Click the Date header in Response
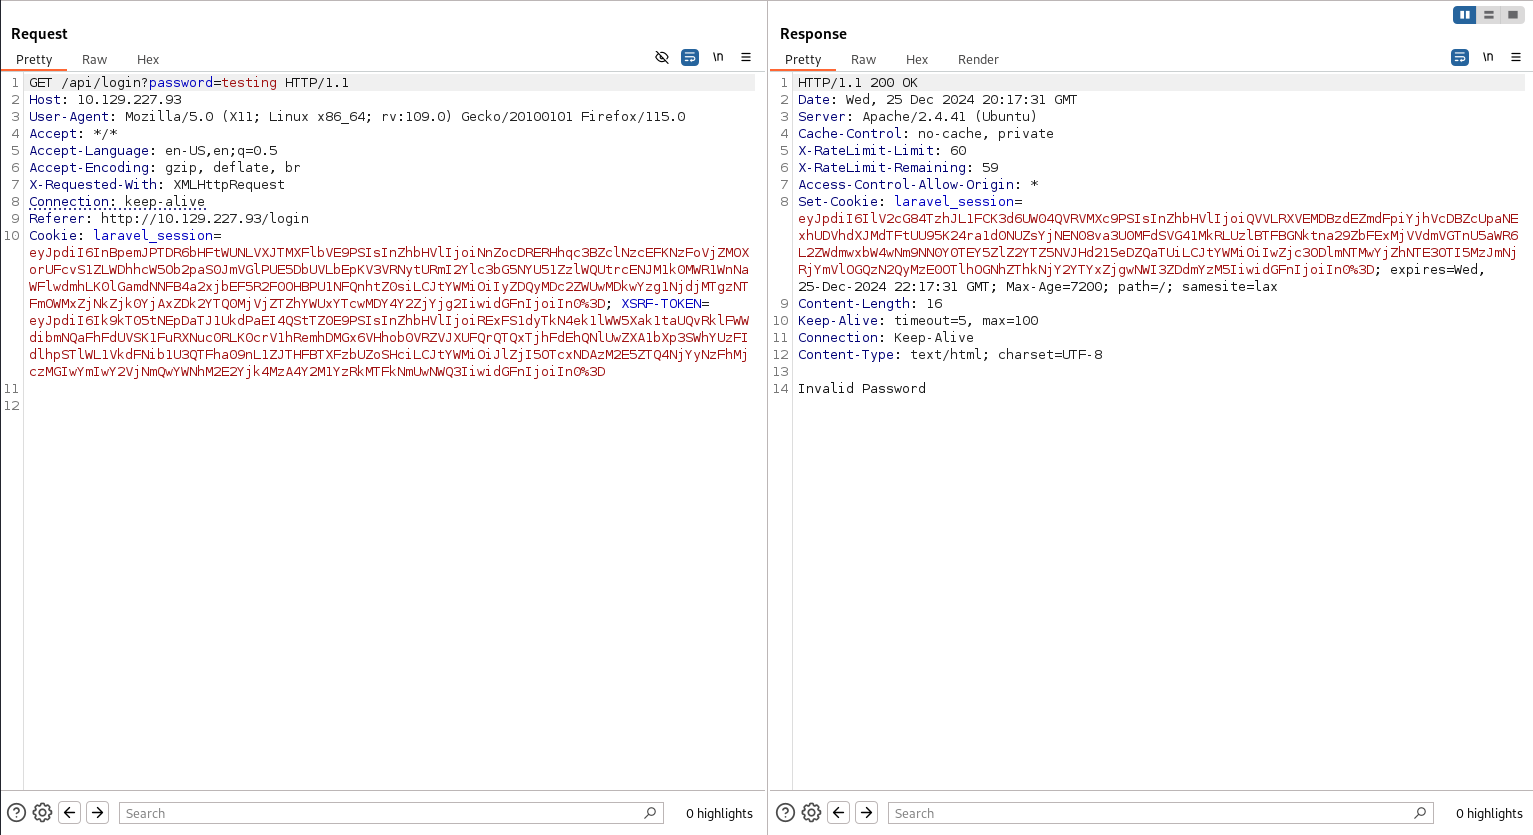 [x=938, y=100]
